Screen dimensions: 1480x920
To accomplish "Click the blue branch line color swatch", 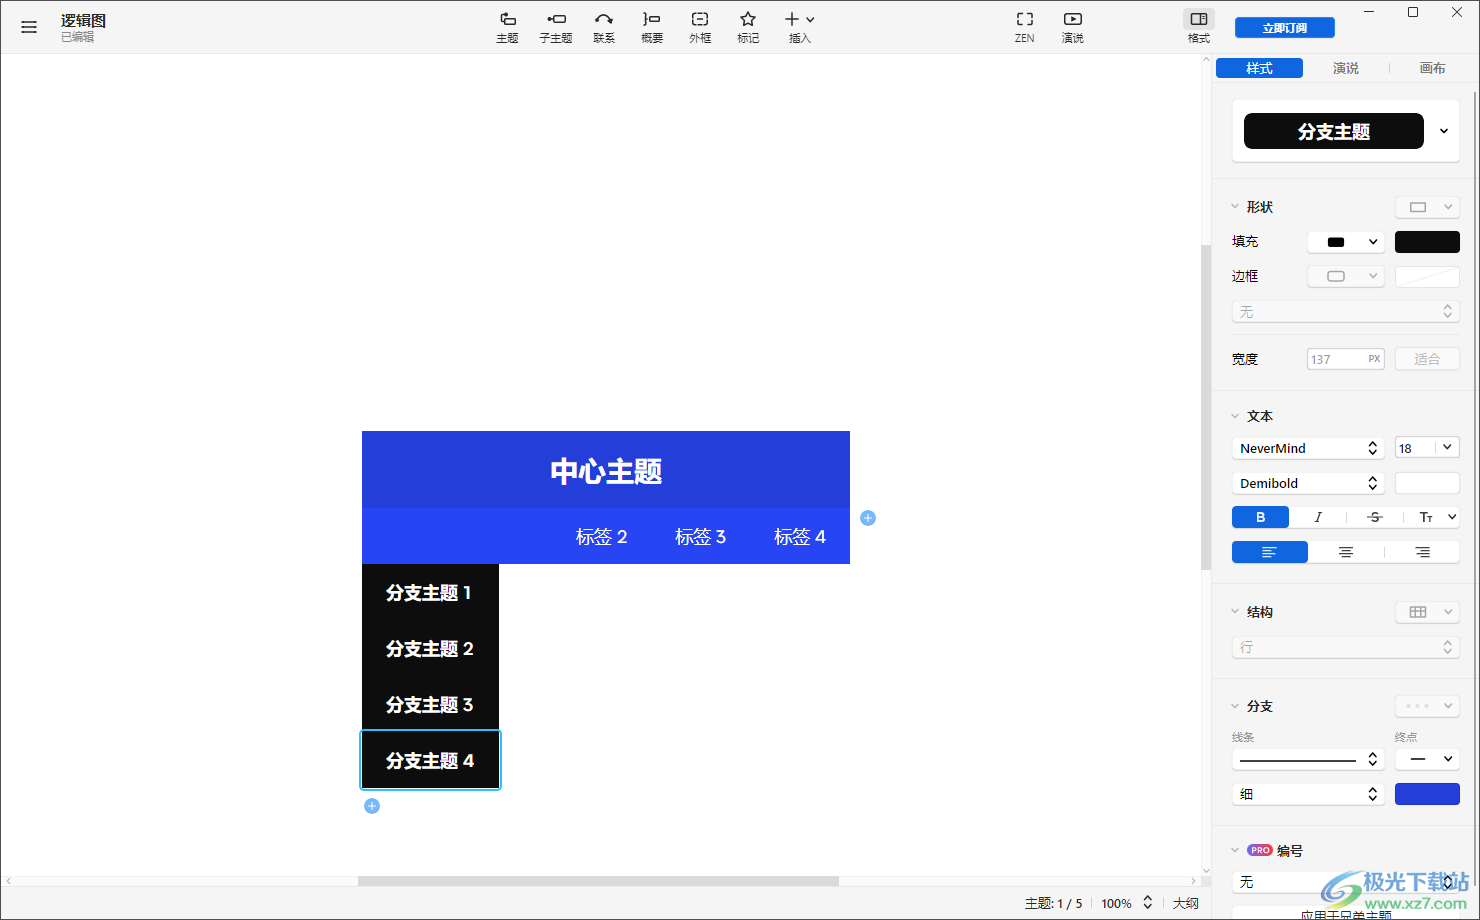I will point(1427,794).
